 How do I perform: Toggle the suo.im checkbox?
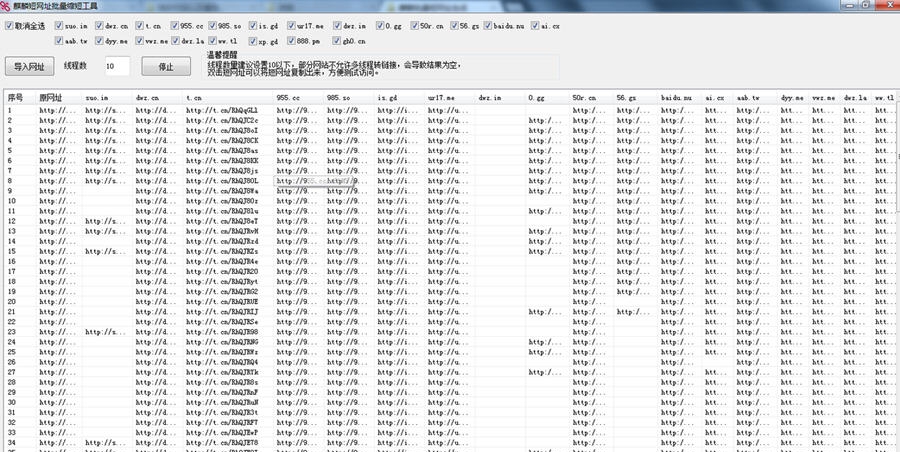click(x=59, y=26)
